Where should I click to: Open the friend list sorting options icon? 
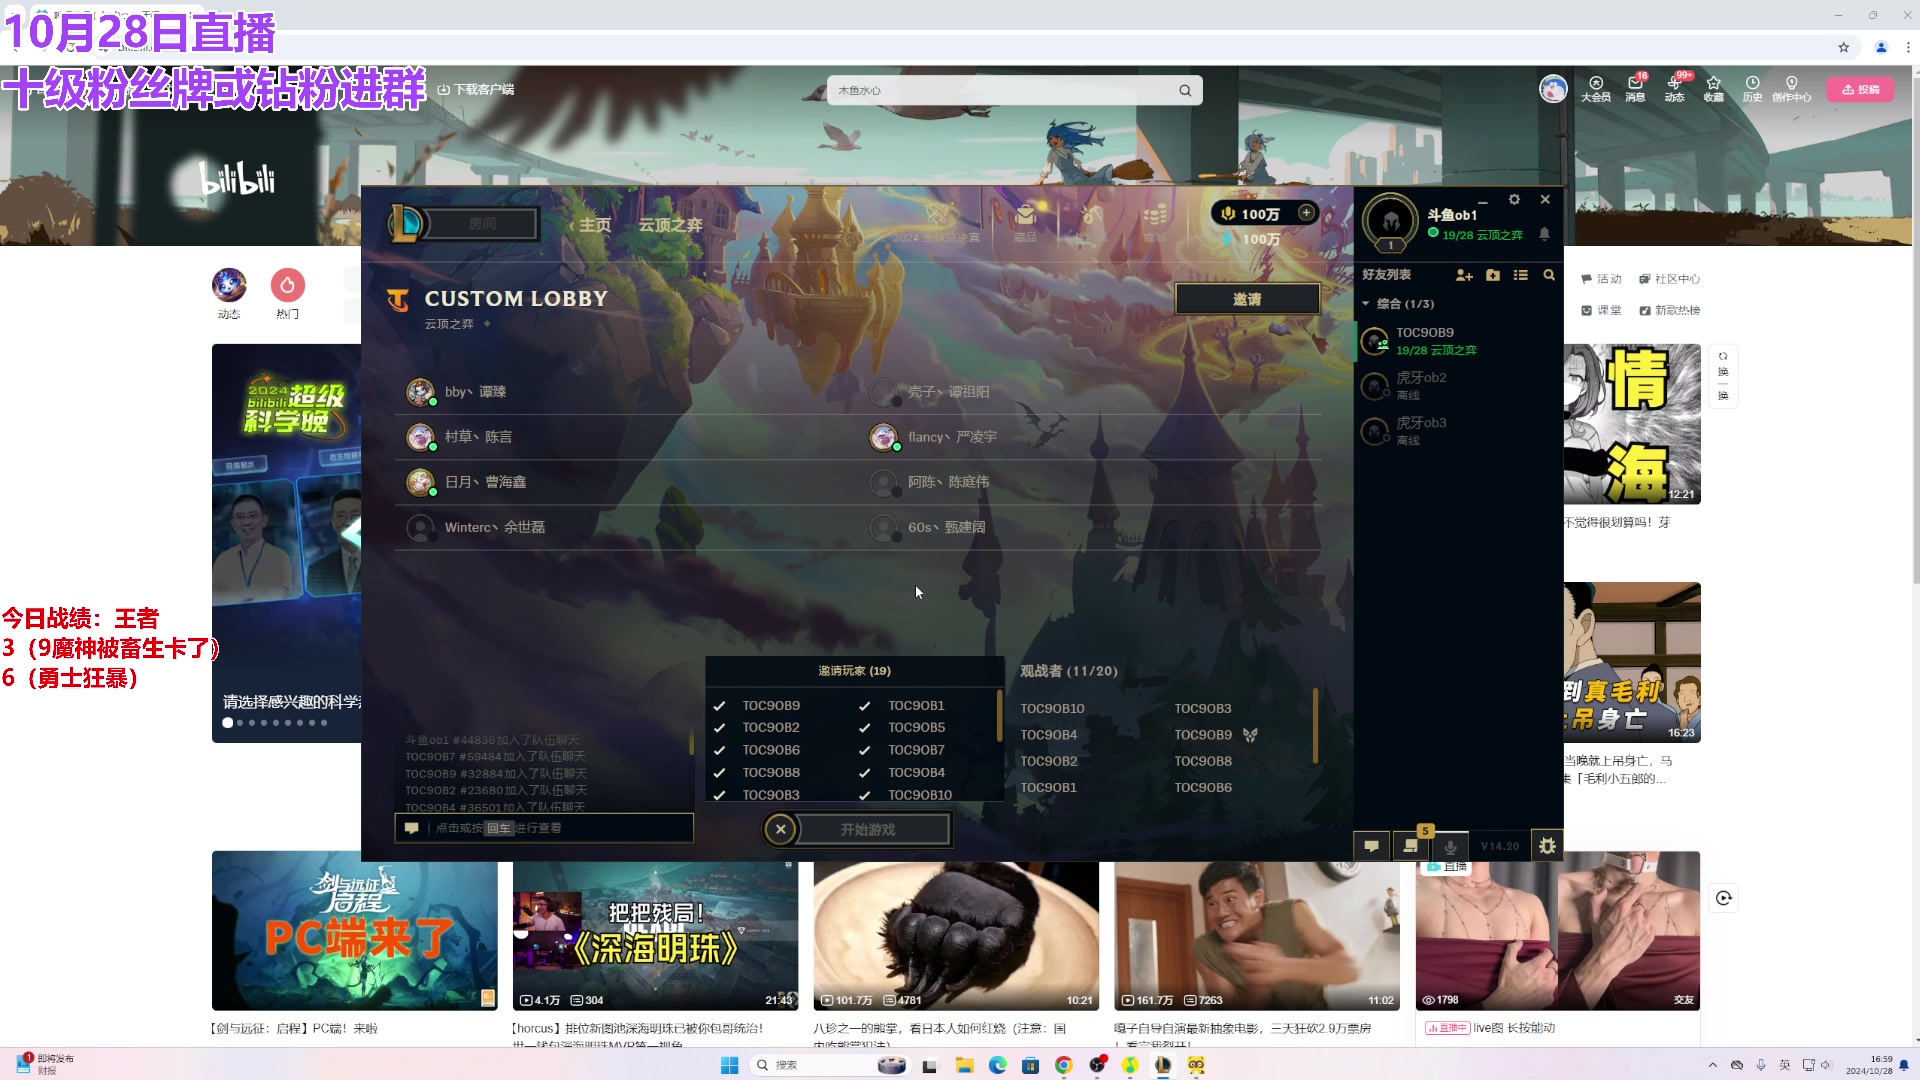click(x=1521, y=275)
